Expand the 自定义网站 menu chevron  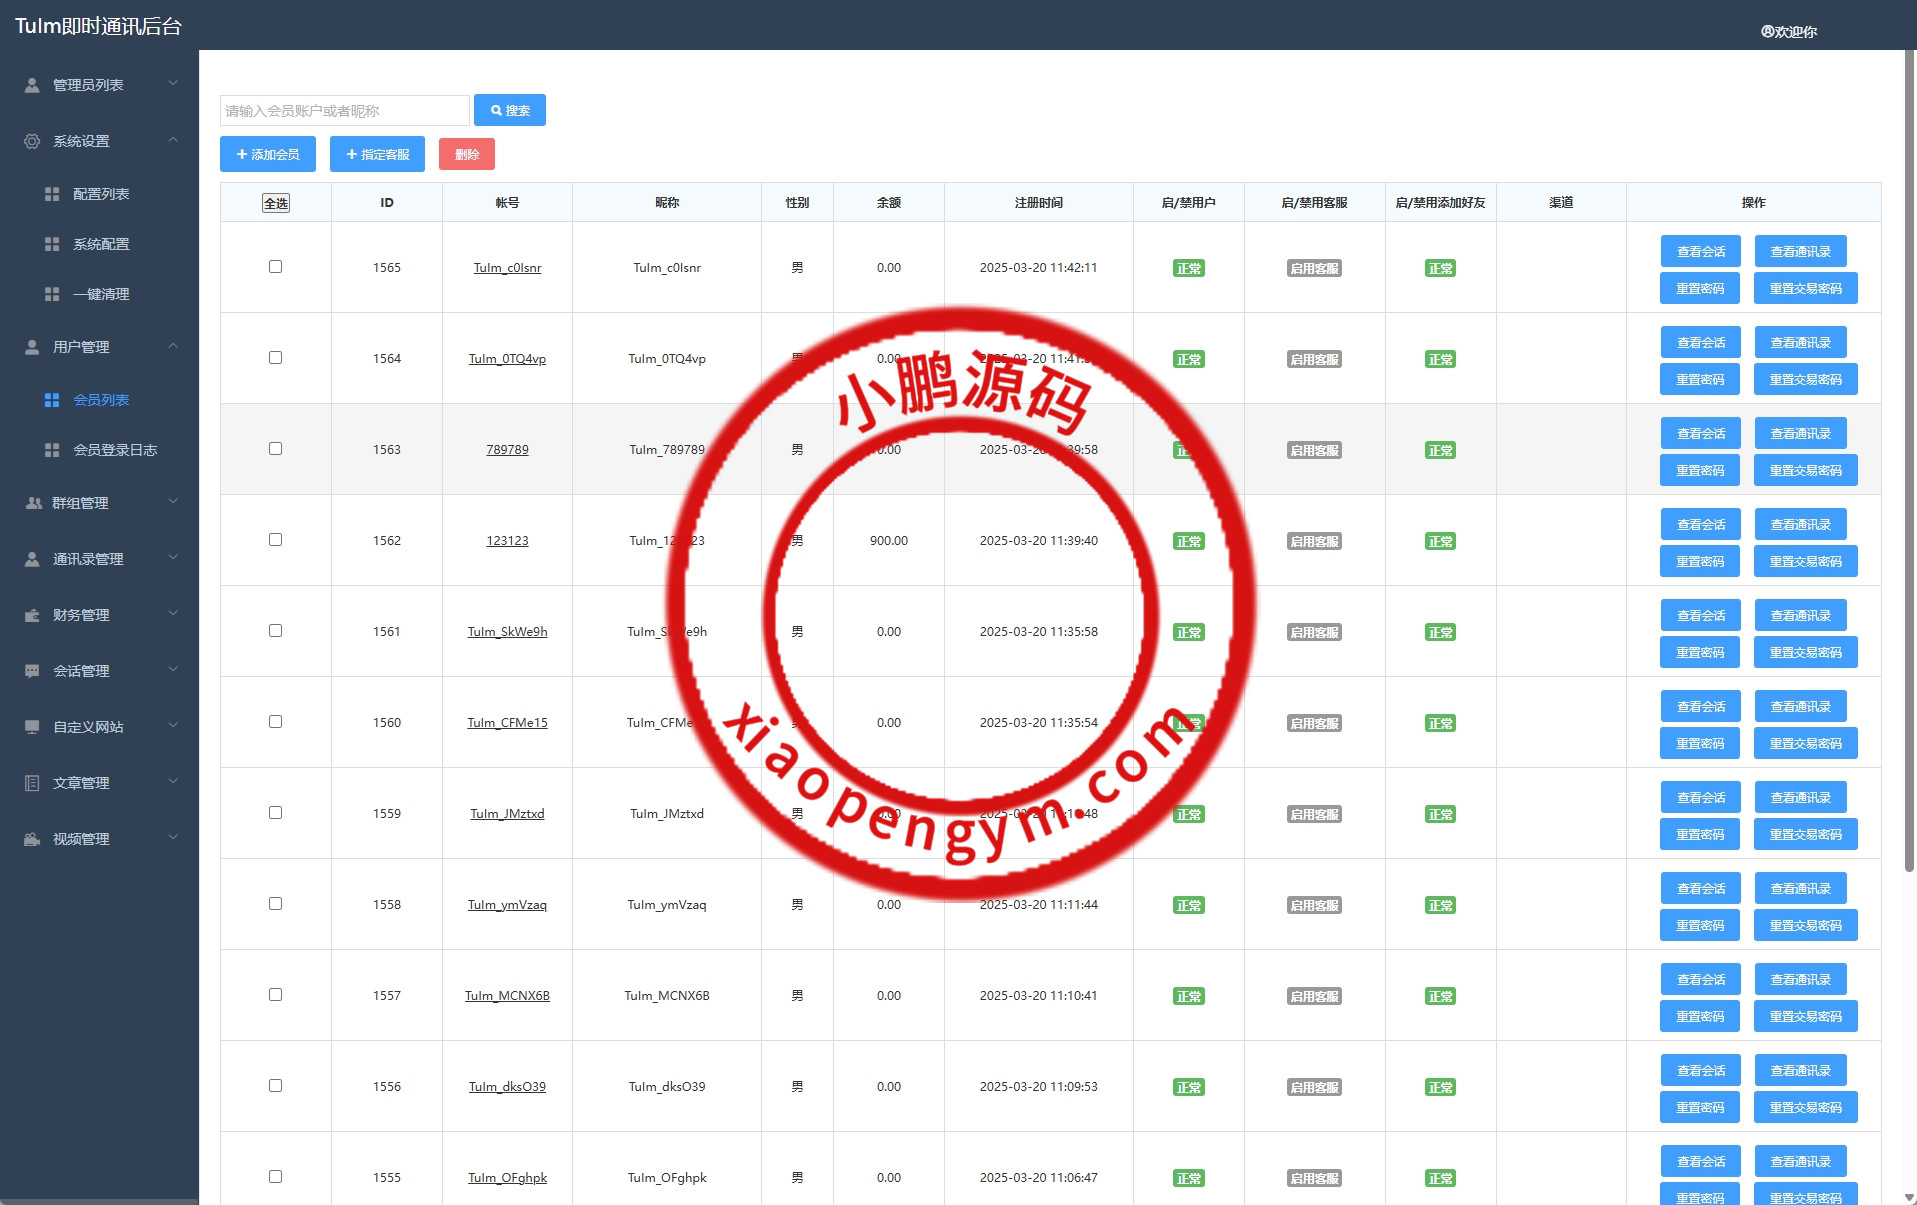pyautogui.click(x=173, y=726)
